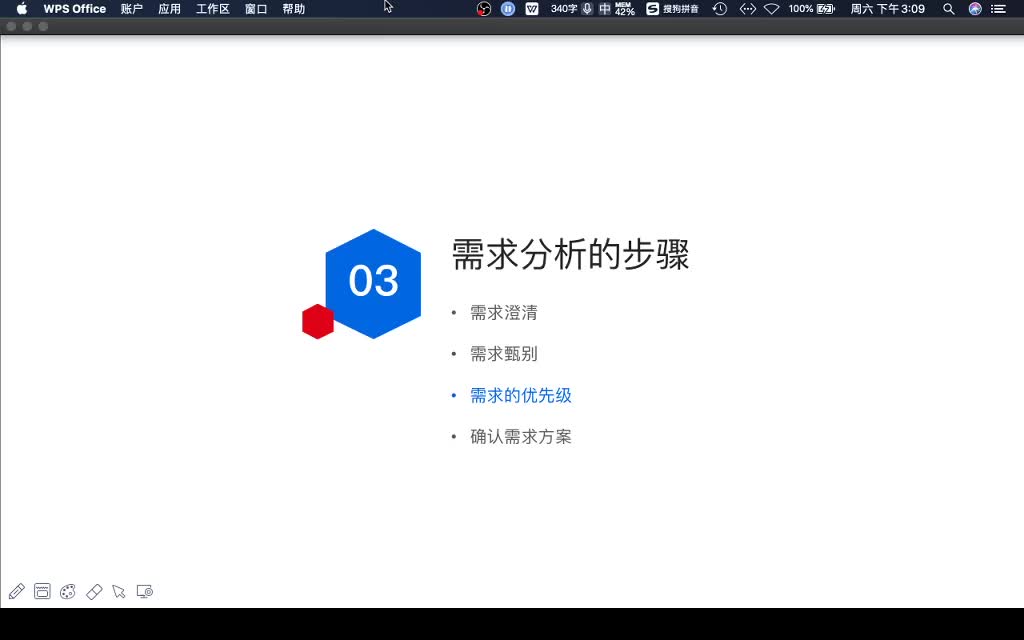Open the 工作区 menu

tap(213, 8)
